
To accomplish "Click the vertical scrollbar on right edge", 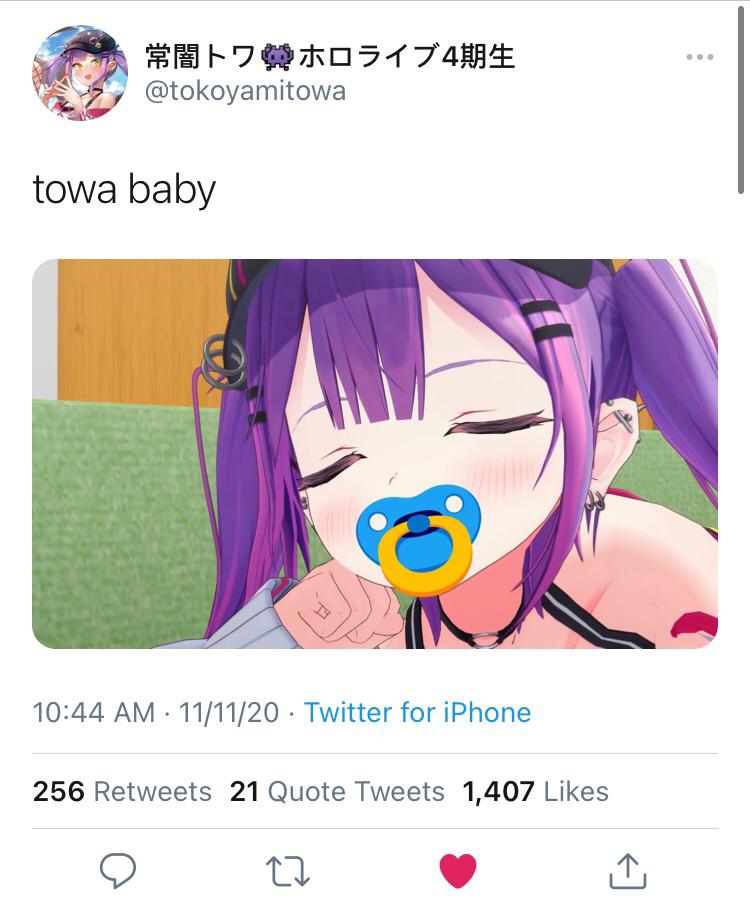I will point(741,101).
